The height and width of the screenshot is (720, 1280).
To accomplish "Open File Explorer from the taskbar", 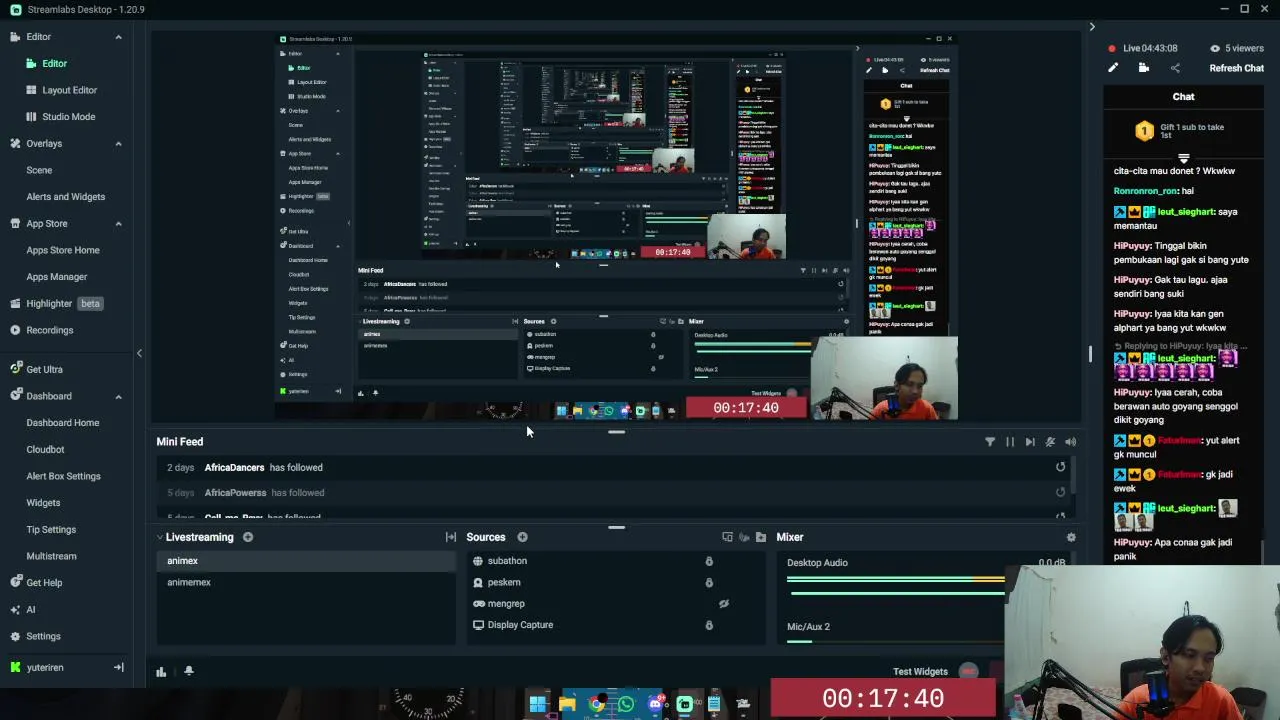I will click(x=567, y=704).
